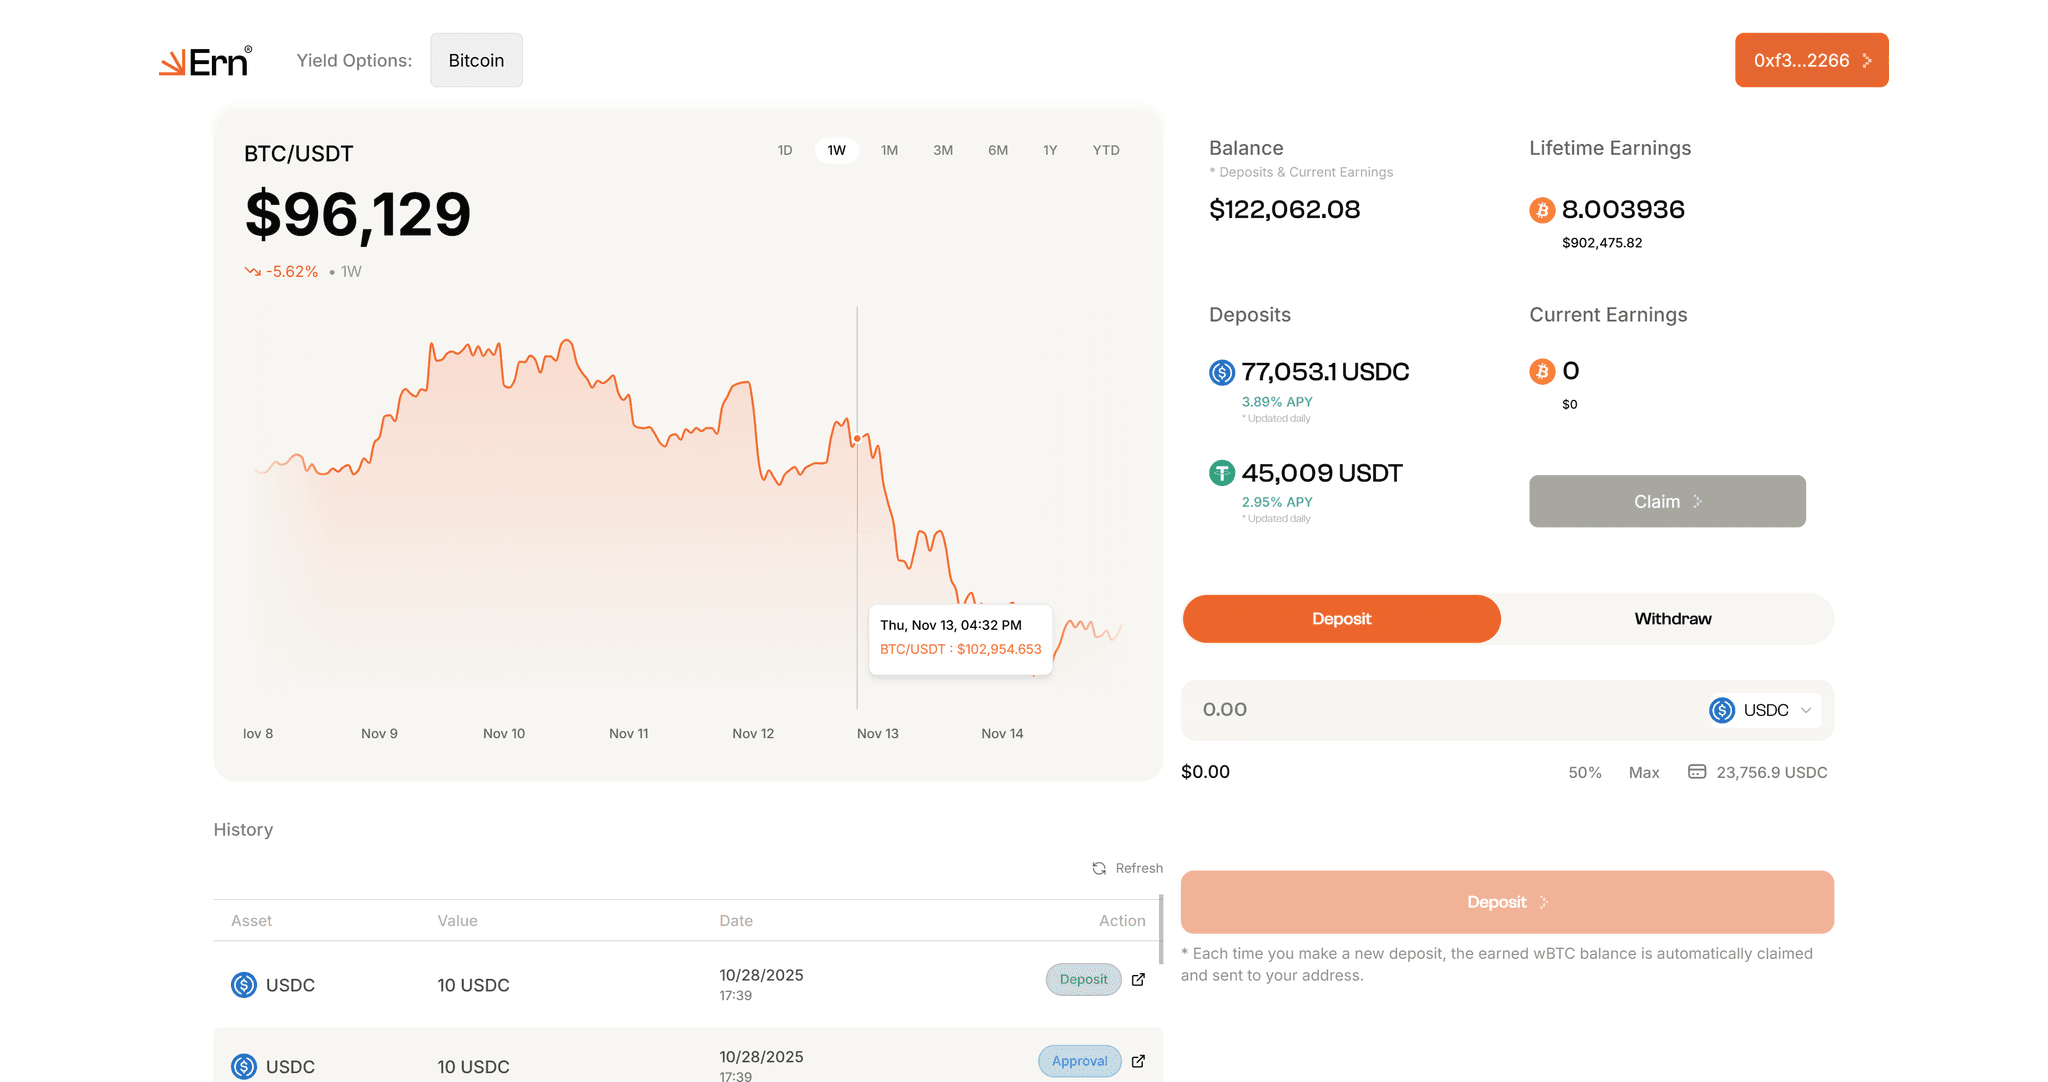Switch chart to 1M timeframe

point(889,149)
